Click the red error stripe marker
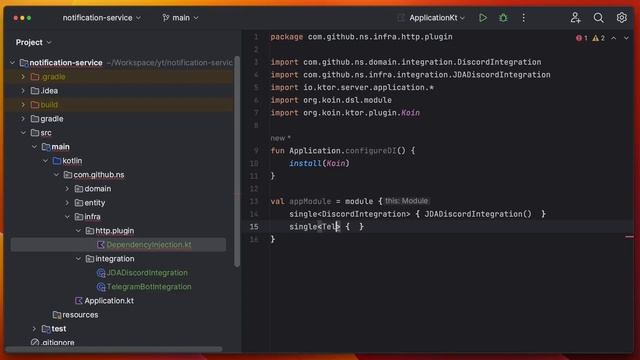This screenshot has height=360, width=640. pyautogui.click(x=629, y=237)
